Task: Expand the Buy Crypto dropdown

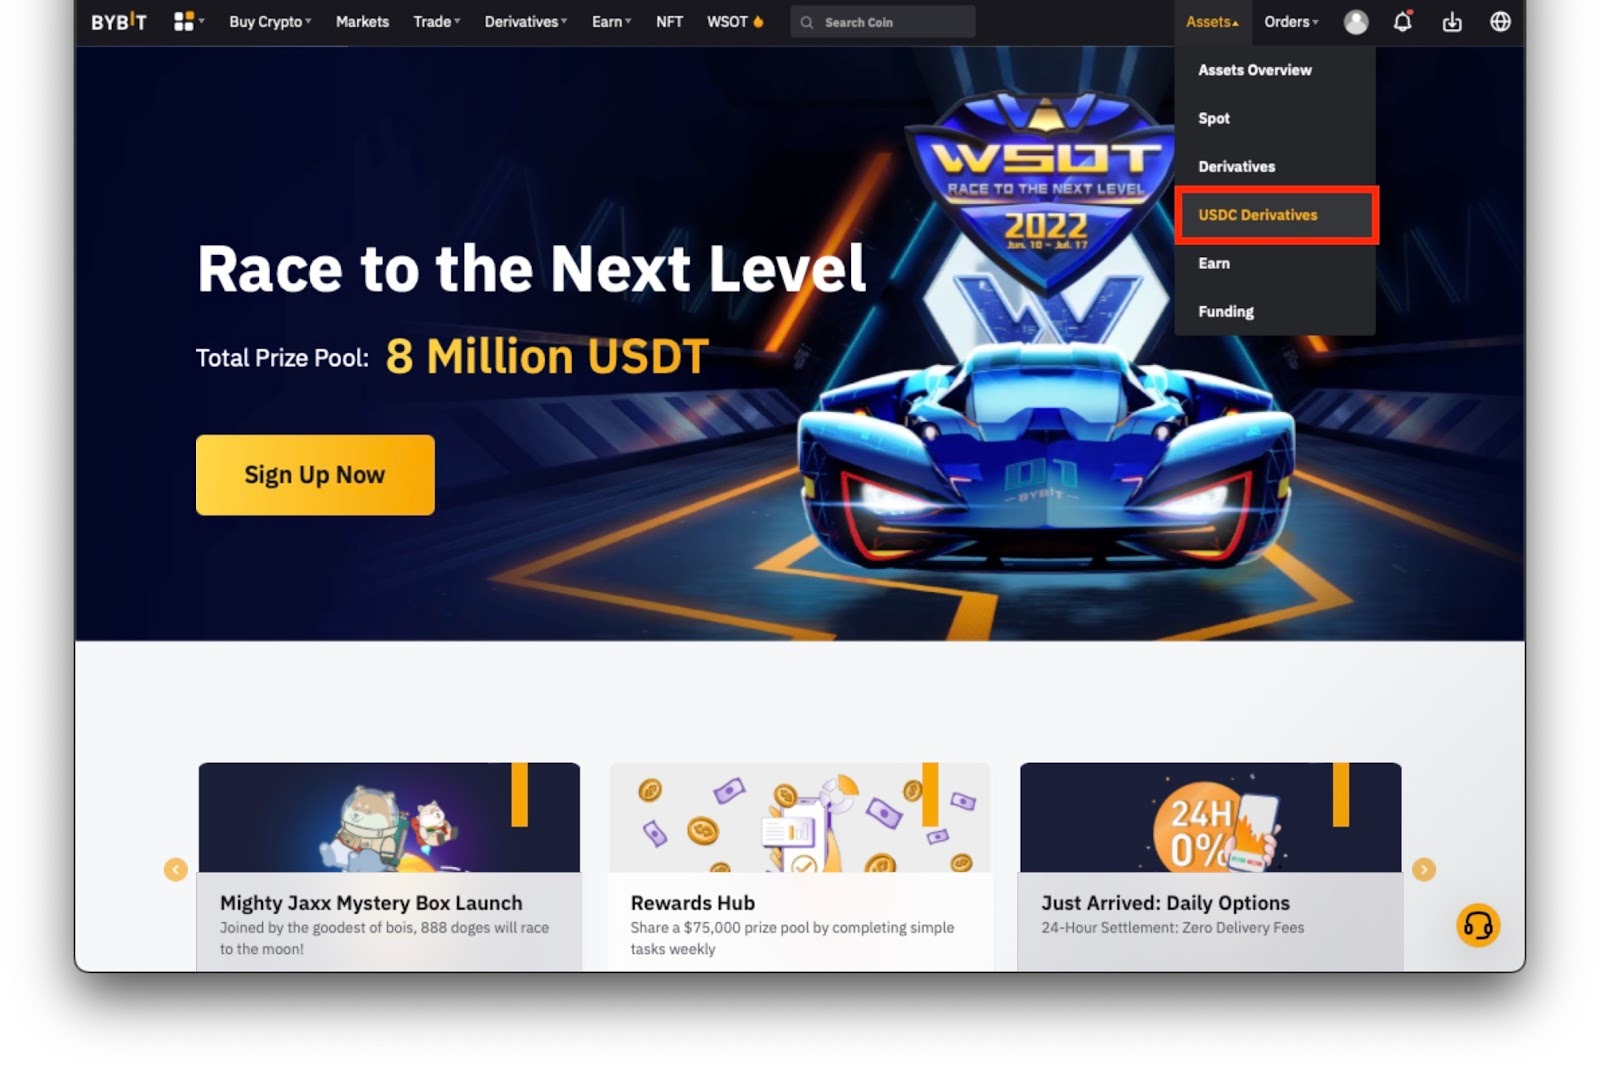Action: click(x=270, y=21)
